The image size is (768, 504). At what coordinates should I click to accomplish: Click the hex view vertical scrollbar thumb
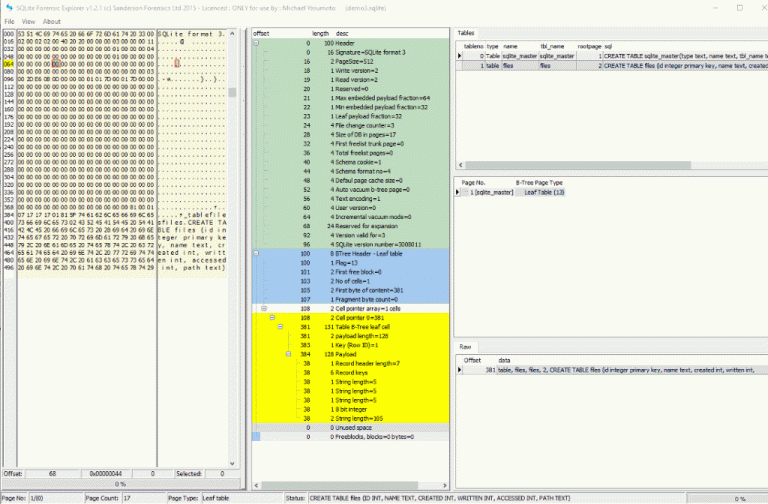(x=232, y=92)
